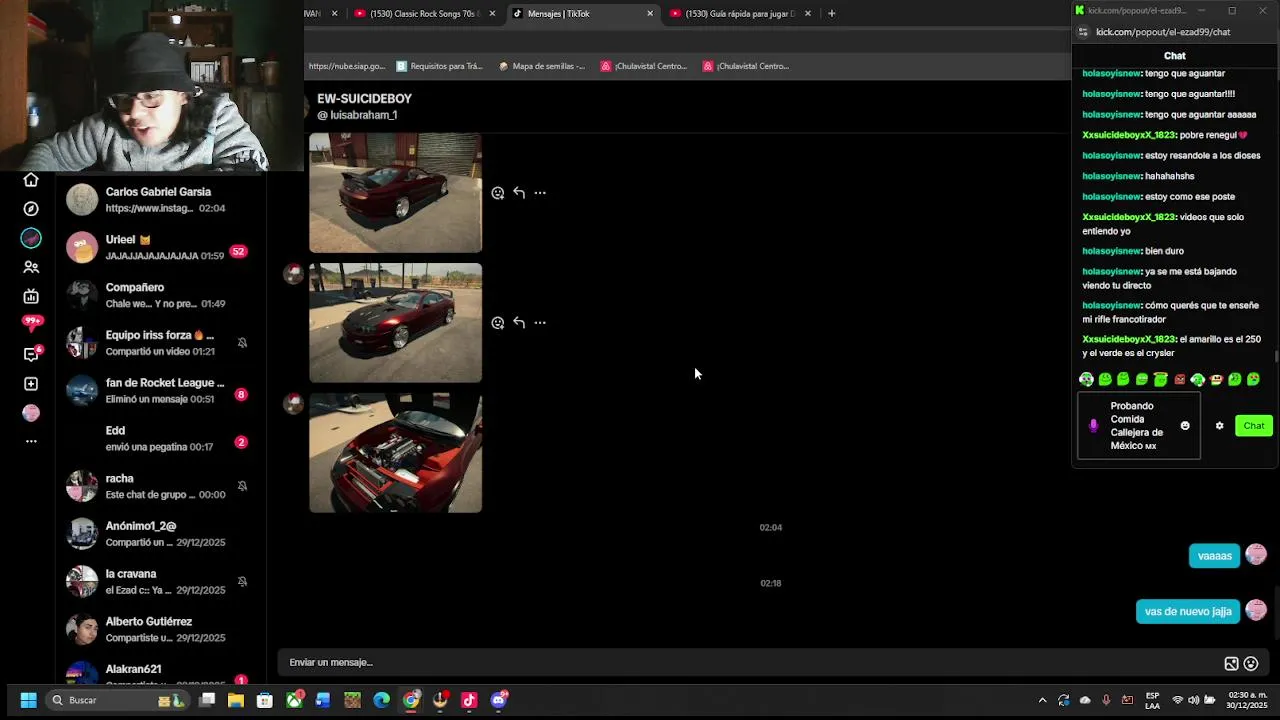Open emoji picker in Kick chat input
This screenshot has height=720, width=1280.
1185,426
